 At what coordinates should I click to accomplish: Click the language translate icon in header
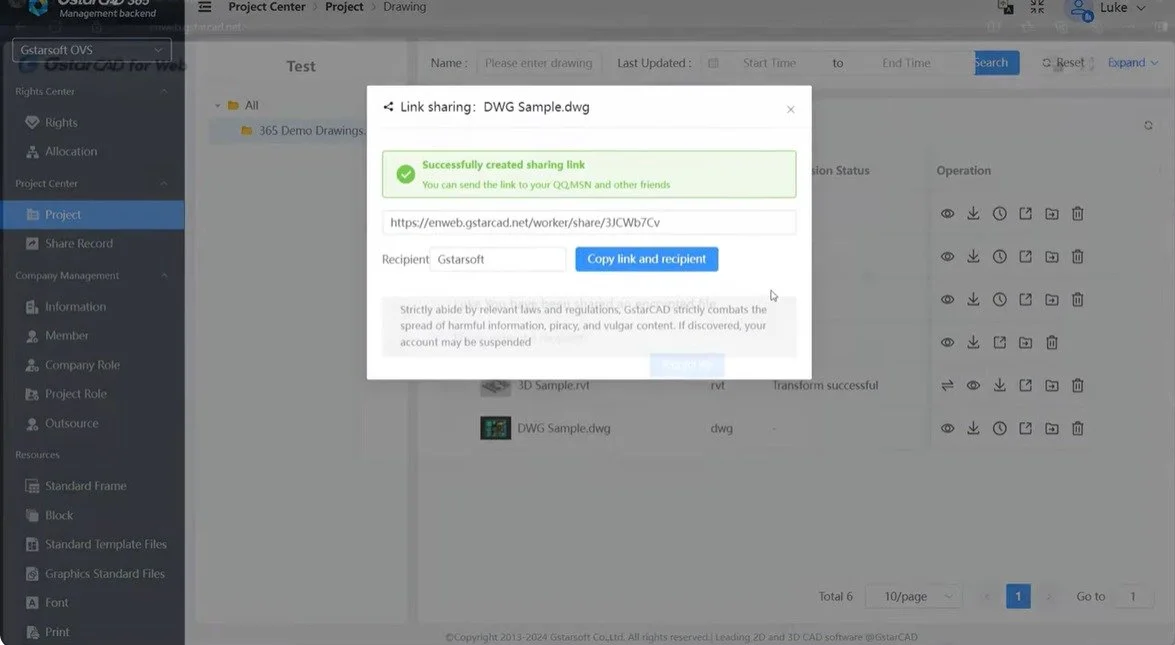(x=1005, y=7)
